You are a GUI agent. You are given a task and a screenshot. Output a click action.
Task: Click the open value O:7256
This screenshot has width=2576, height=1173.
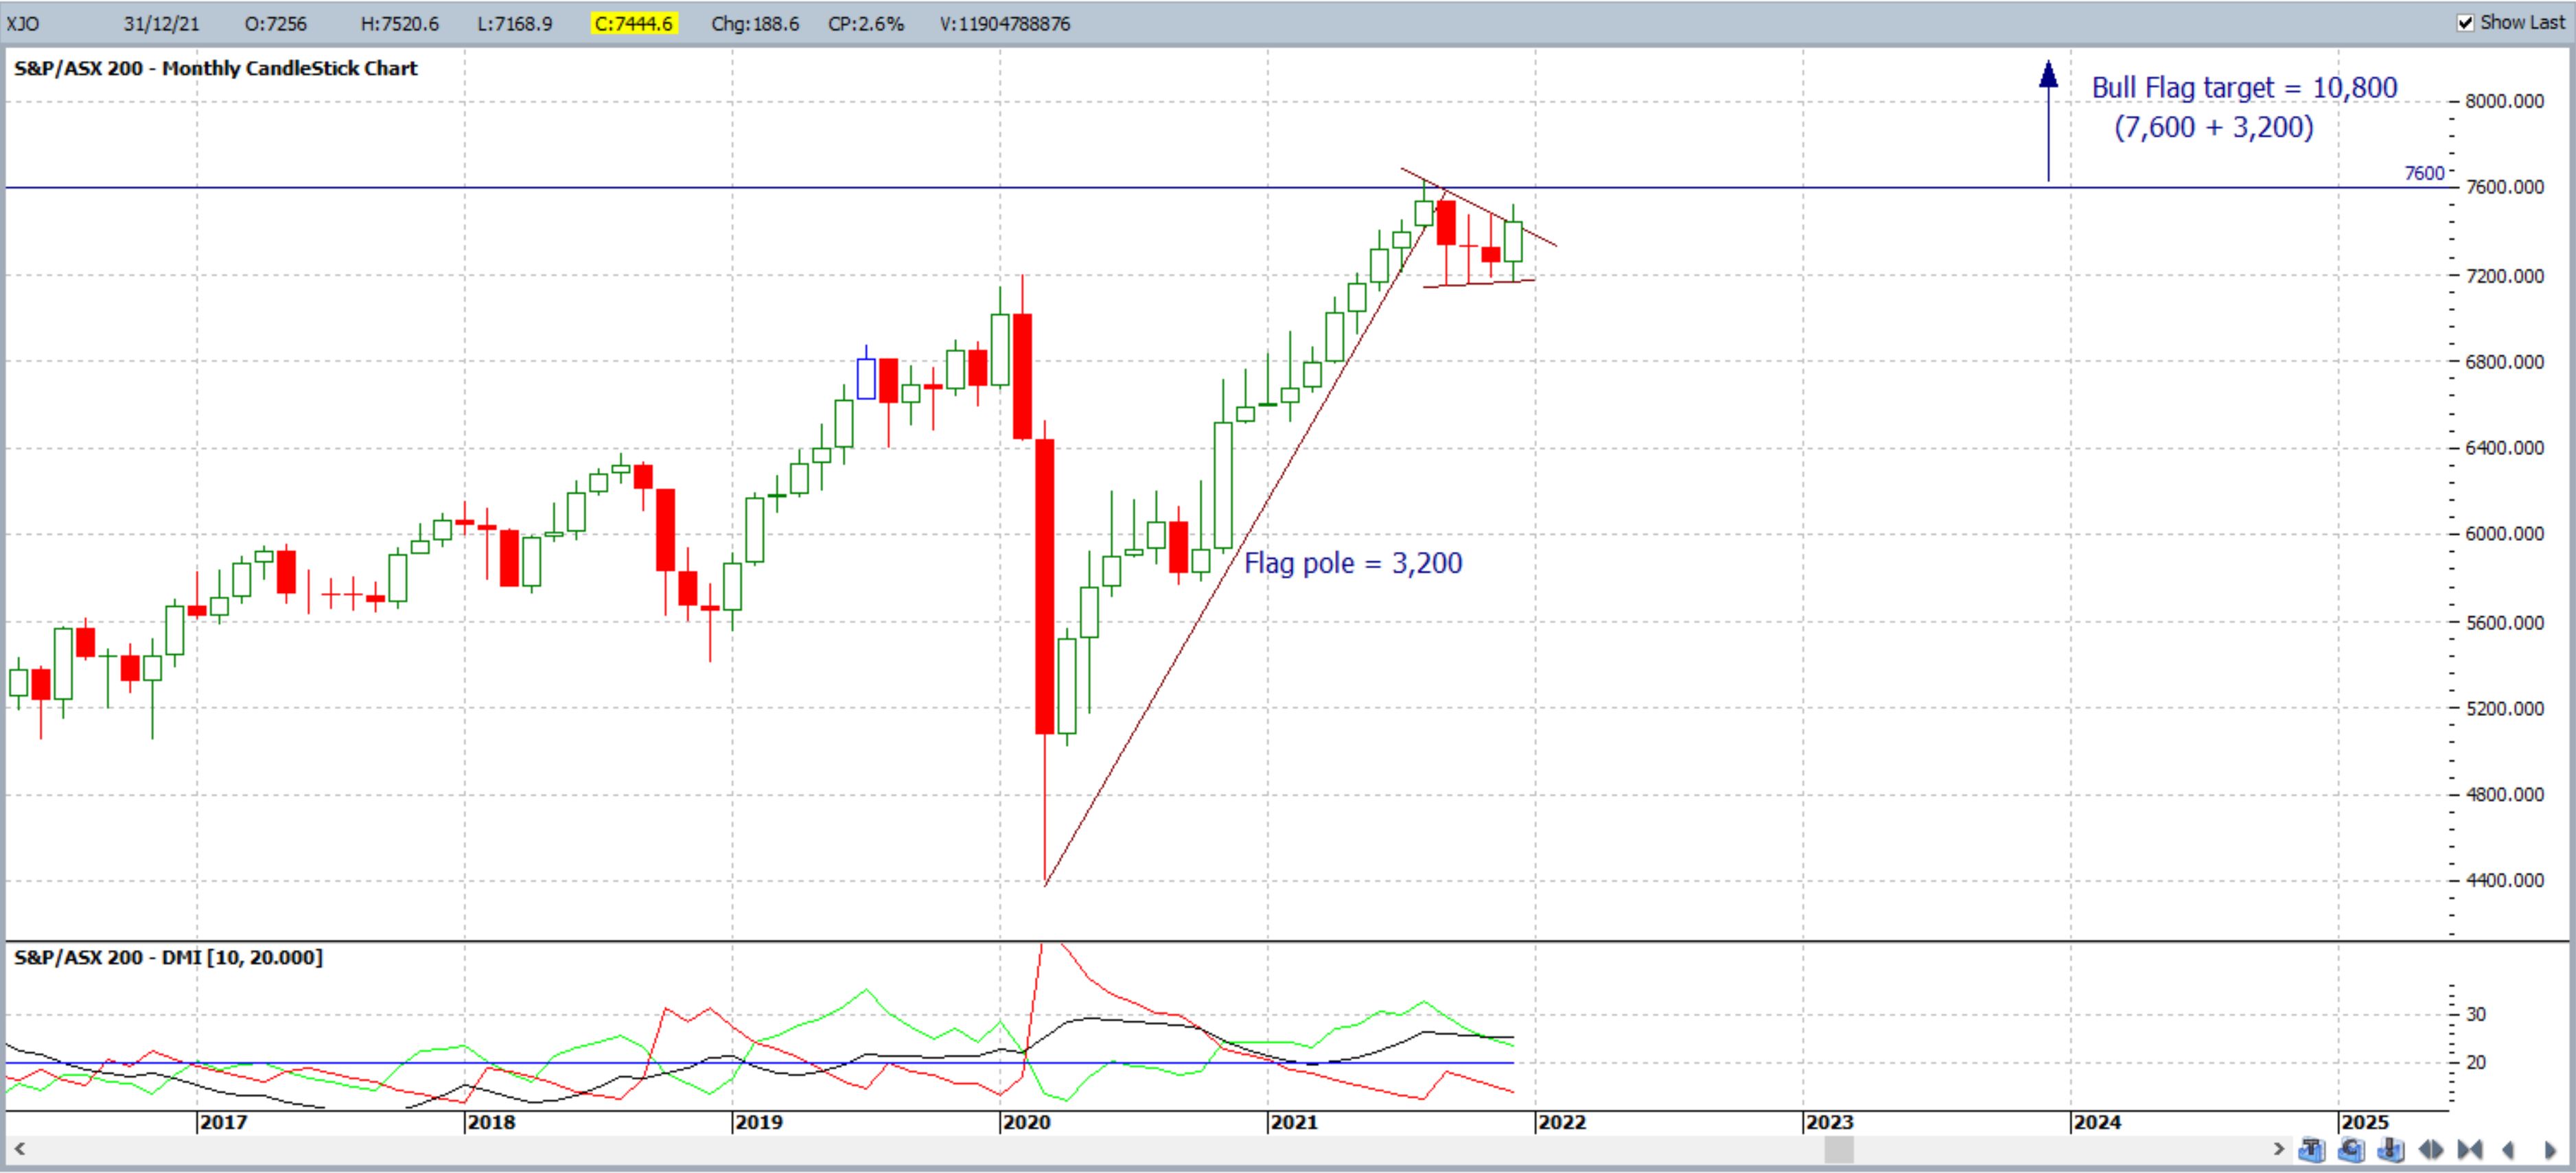275,24
